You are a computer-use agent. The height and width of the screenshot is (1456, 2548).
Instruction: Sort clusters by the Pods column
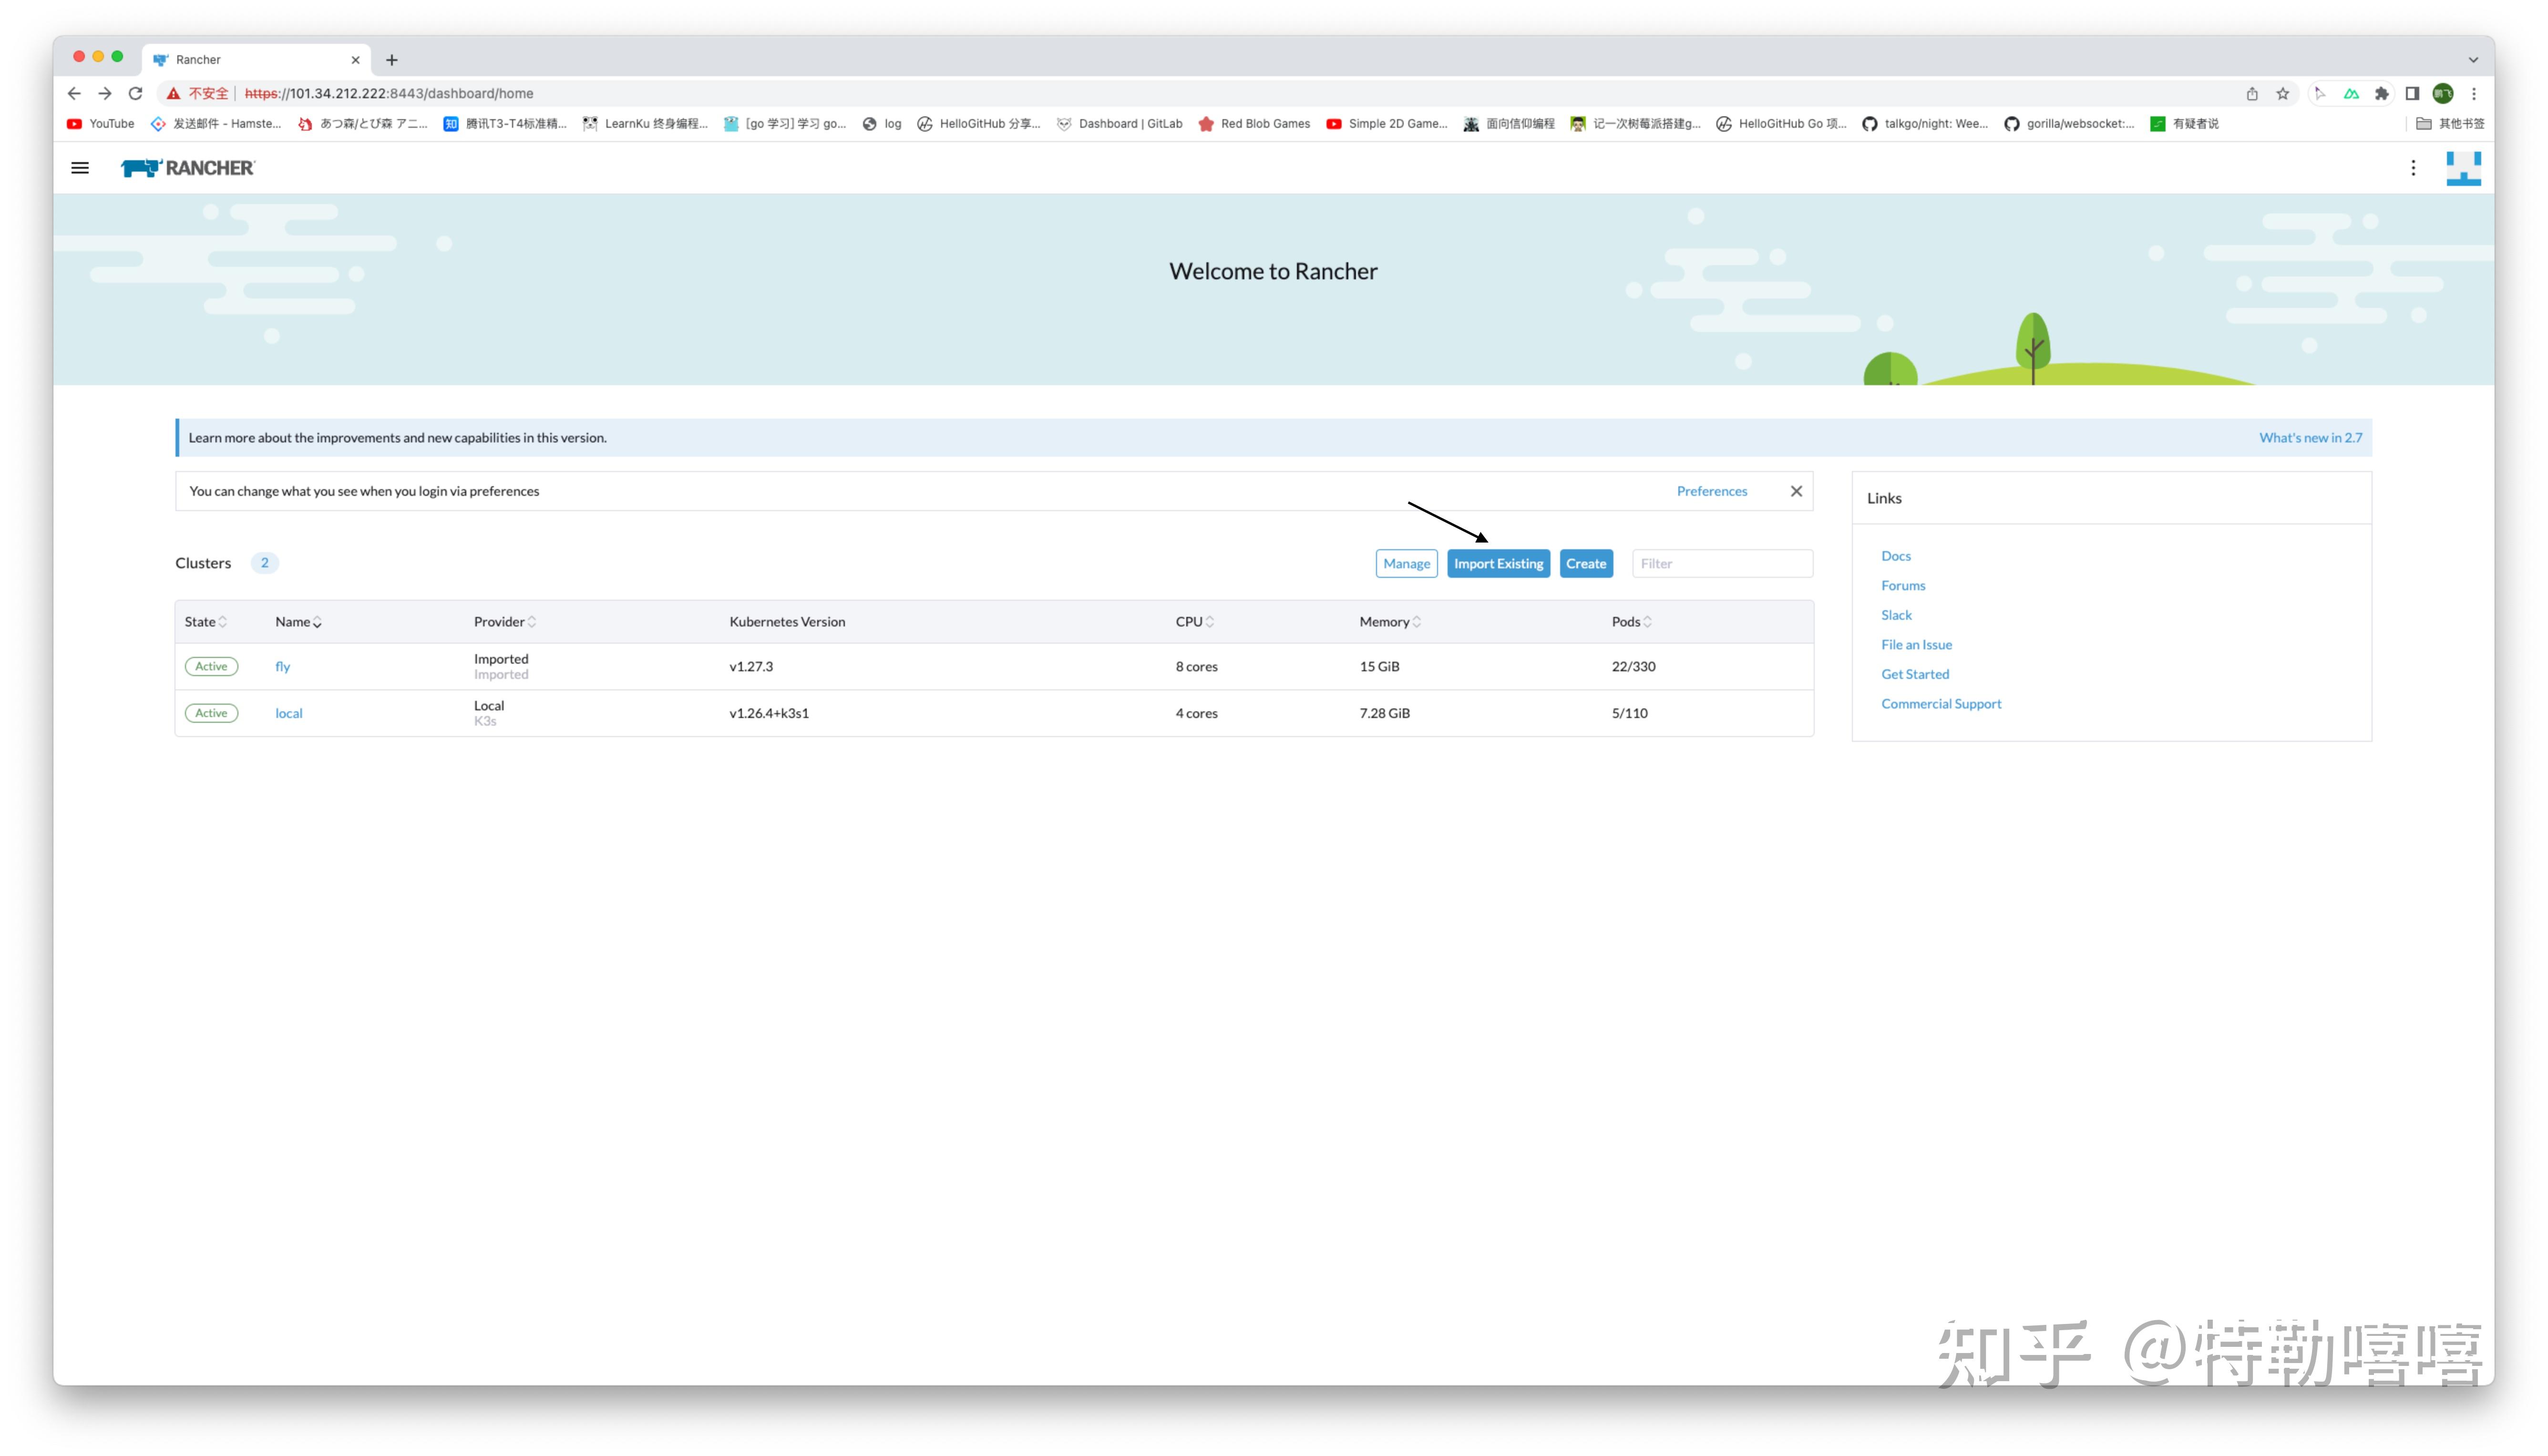tap(1631, 622)
